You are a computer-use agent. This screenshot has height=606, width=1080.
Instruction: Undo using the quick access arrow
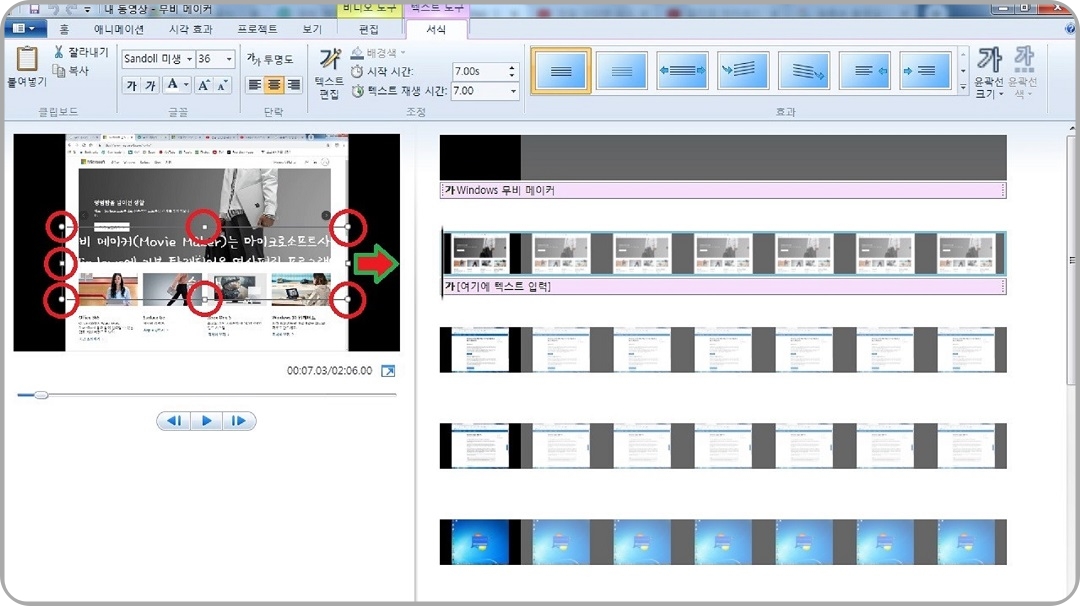[x=54, y=9]
